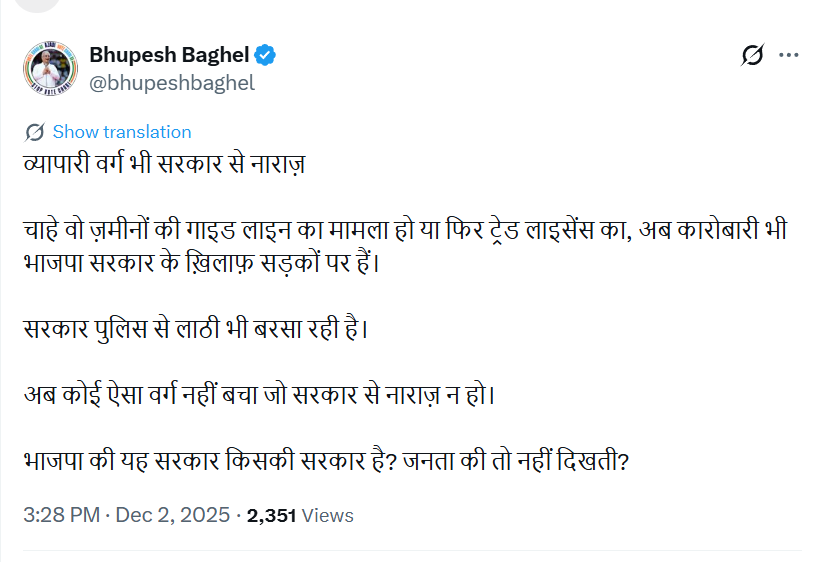Screen dimensions: 822x562
Task: Click the Show translation link
Action: pyautogui.click(x=121, y=132)
